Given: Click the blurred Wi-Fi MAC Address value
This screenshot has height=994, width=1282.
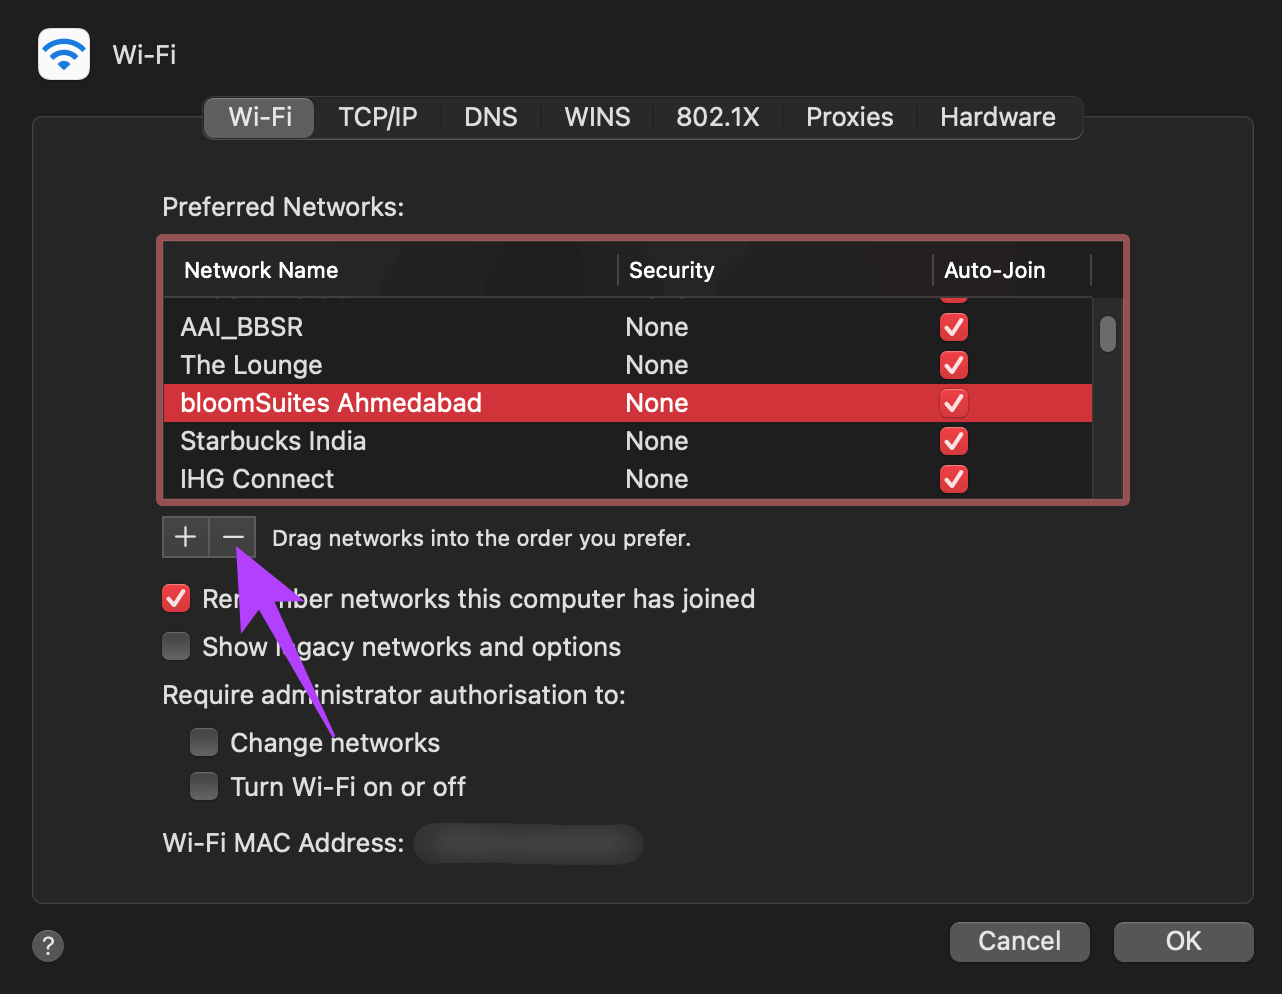Looking at the screenshot, I should 528,843.
